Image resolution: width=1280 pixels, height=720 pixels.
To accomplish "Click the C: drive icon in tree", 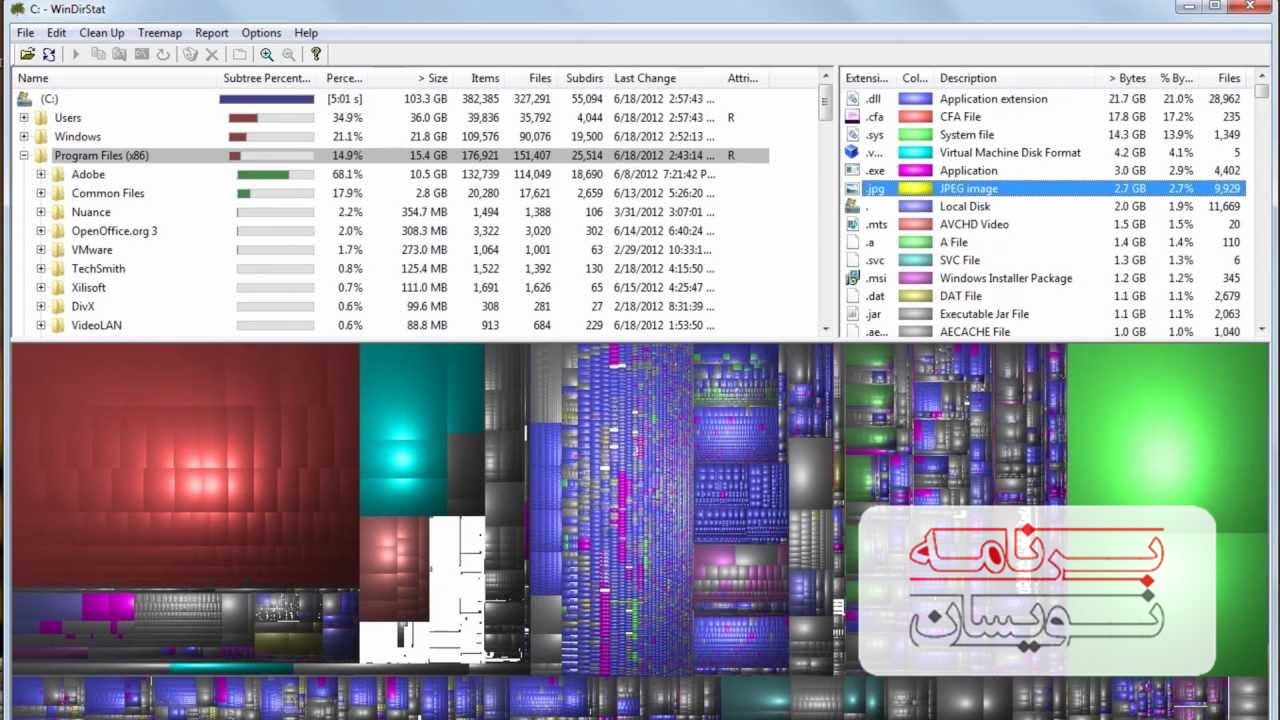I will point(25,99).
